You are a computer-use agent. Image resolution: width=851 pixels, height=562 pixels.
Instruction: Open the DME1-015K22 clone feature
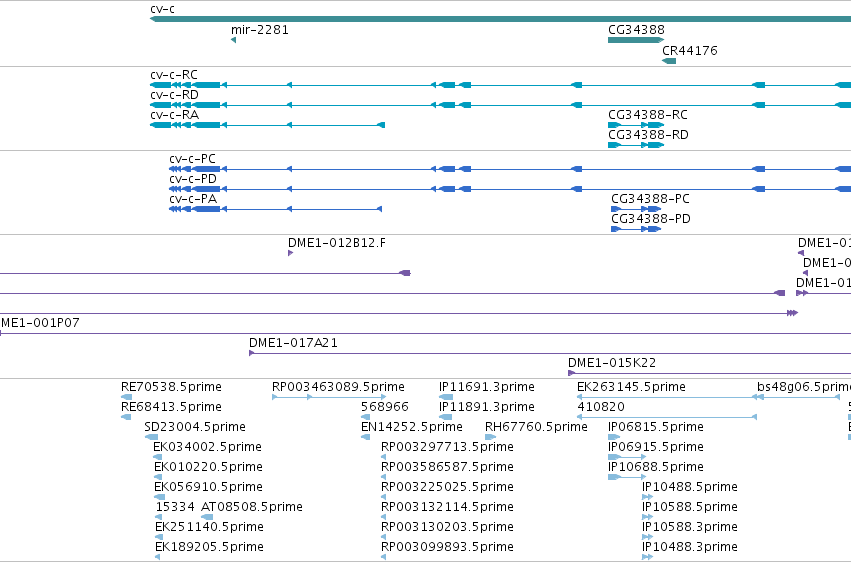pyautogui.click(x=709, y=373)
